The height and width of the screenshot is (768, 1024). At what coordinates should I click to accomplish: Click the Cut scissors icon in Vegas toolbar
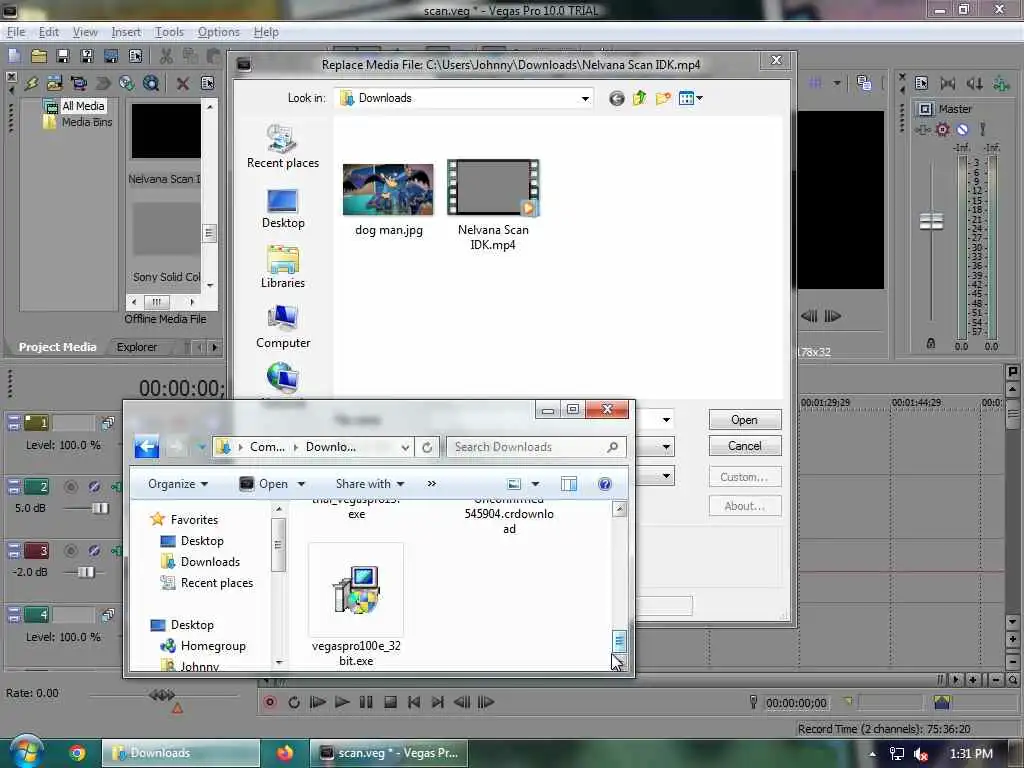167,56
